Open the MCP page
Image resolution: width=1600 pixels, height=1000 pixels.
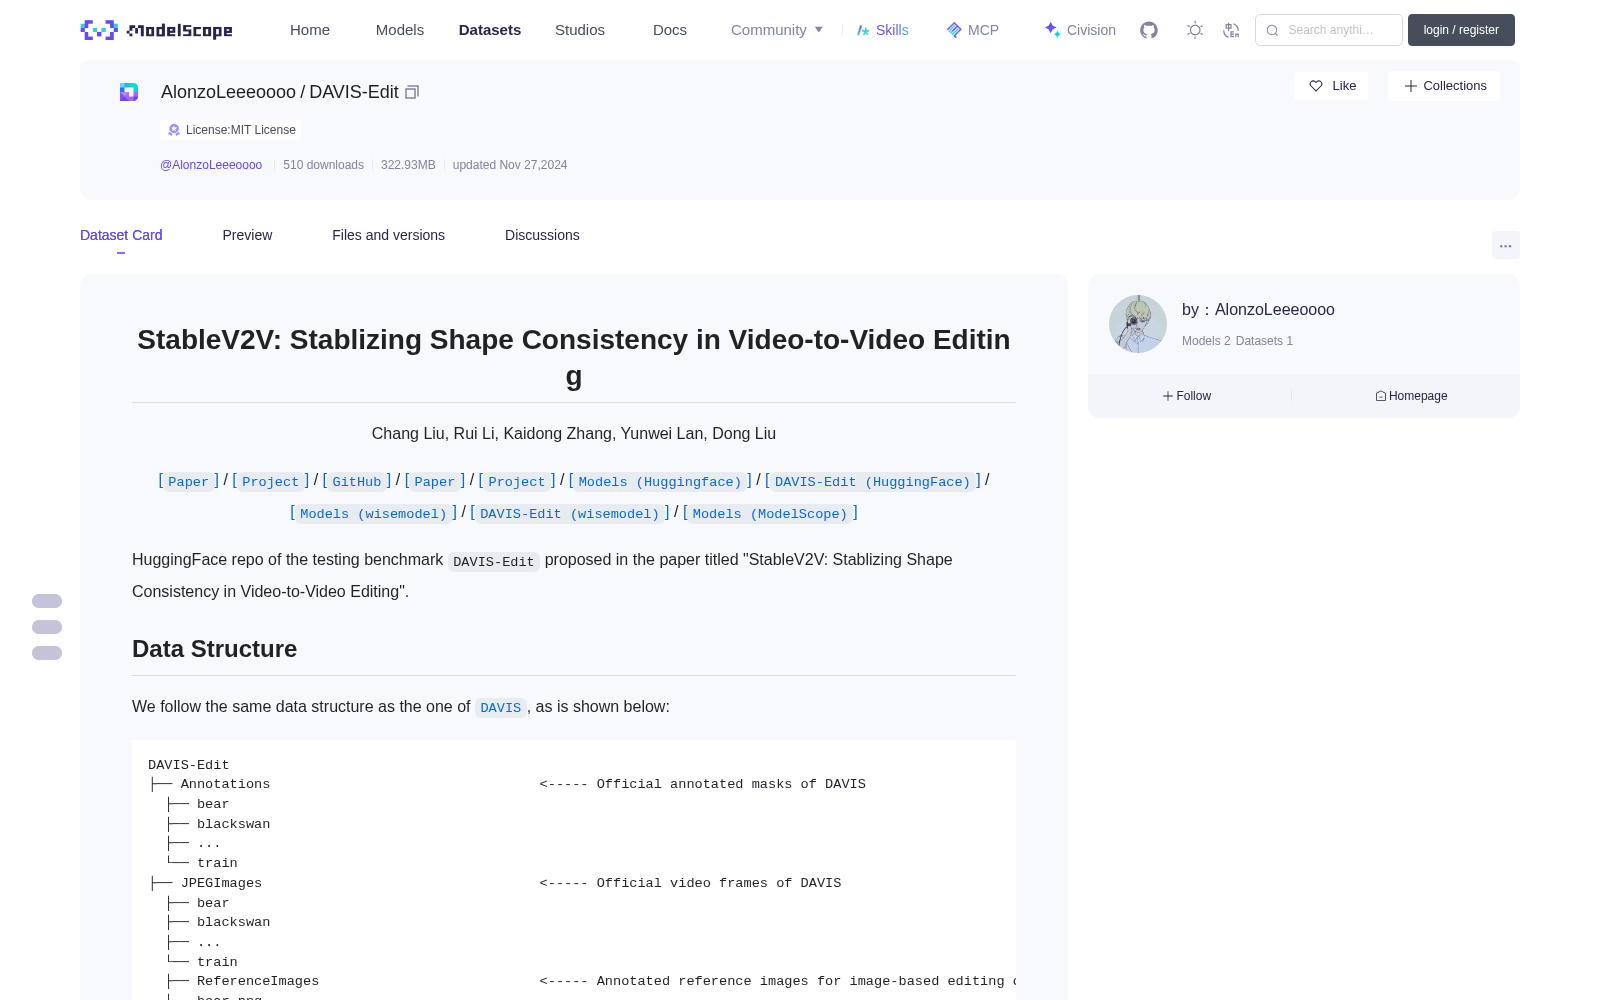973,30
